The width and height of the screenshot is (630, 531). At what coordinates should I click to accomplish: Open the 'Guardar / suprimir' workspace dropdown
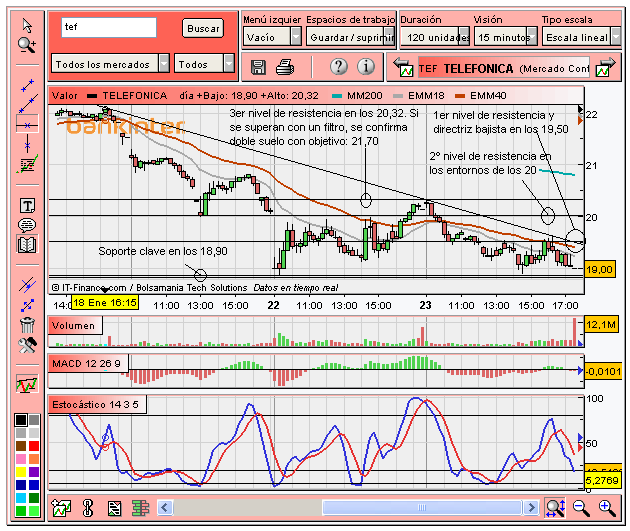(350, 37)
